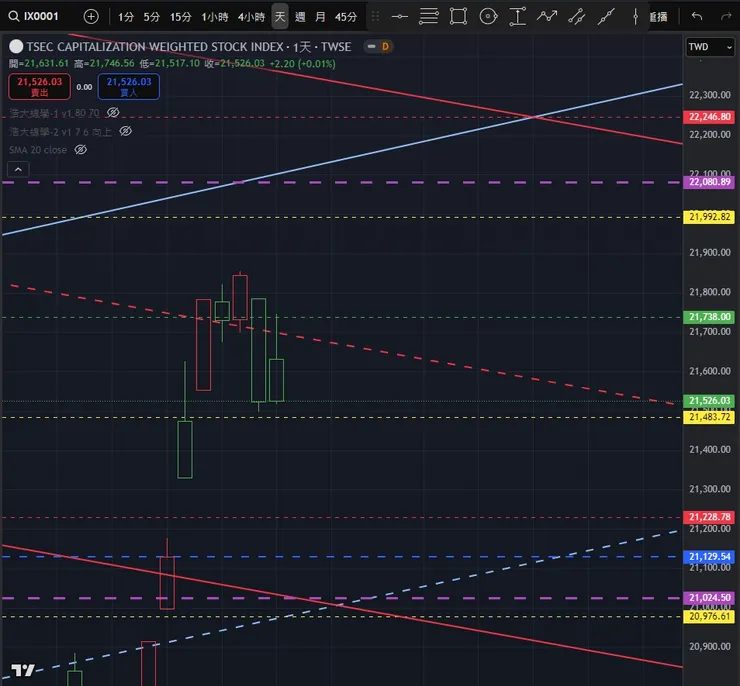The image size is (740, 686).
Task: Switch to 45分 timeframe
Action: (x=346, y=17)
